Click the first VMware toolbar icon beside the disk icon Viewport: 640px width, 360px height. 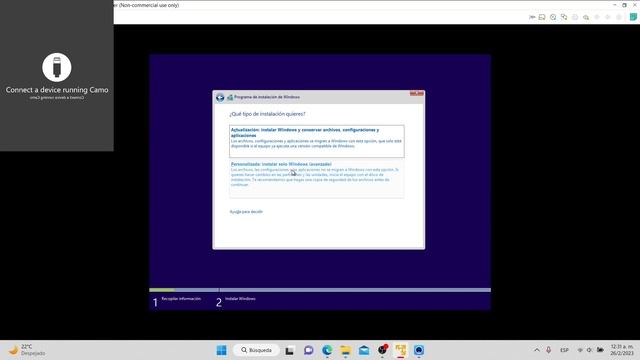tap(532, 17)
